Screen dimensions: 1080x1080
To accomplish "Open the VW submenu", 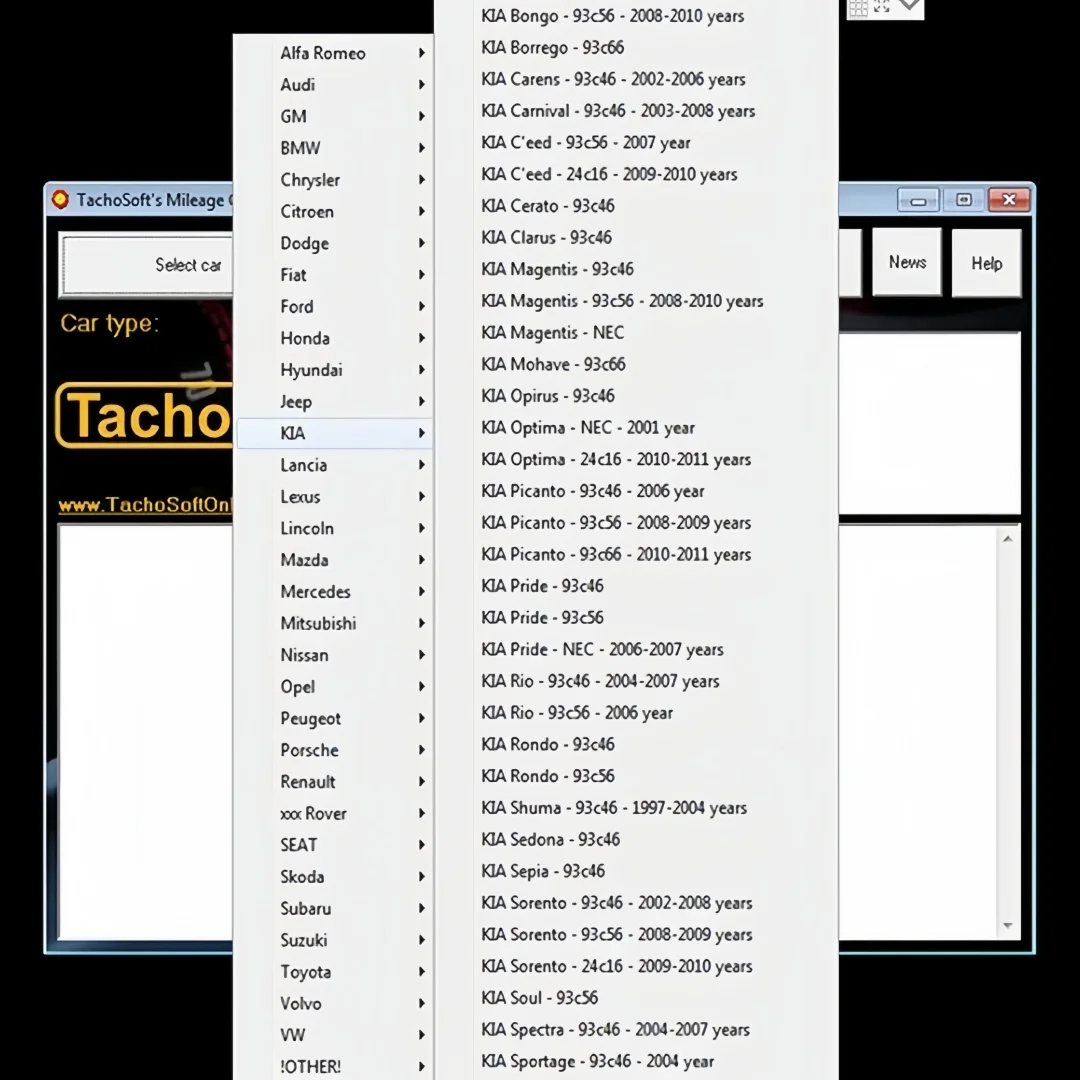I will (x=334, y=1035).
